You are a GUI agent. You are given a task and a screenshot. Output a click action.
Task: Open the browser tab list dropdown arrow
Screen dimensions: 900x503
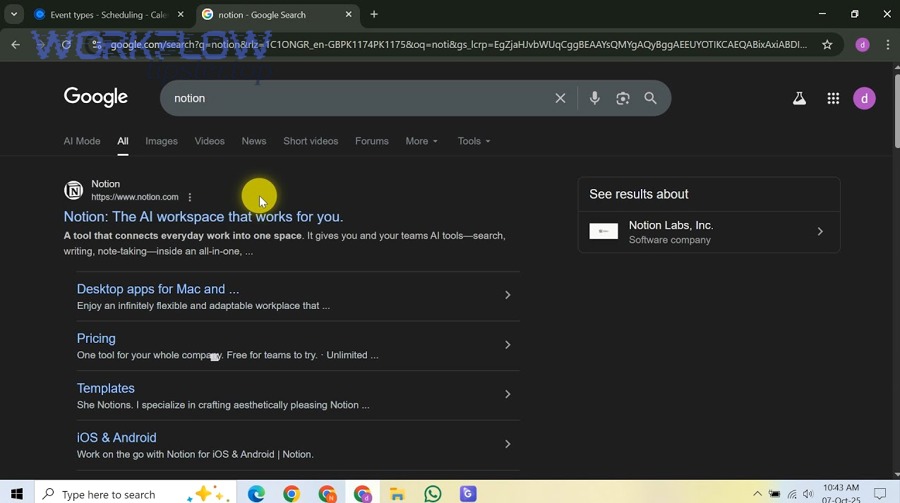[13, 14]
